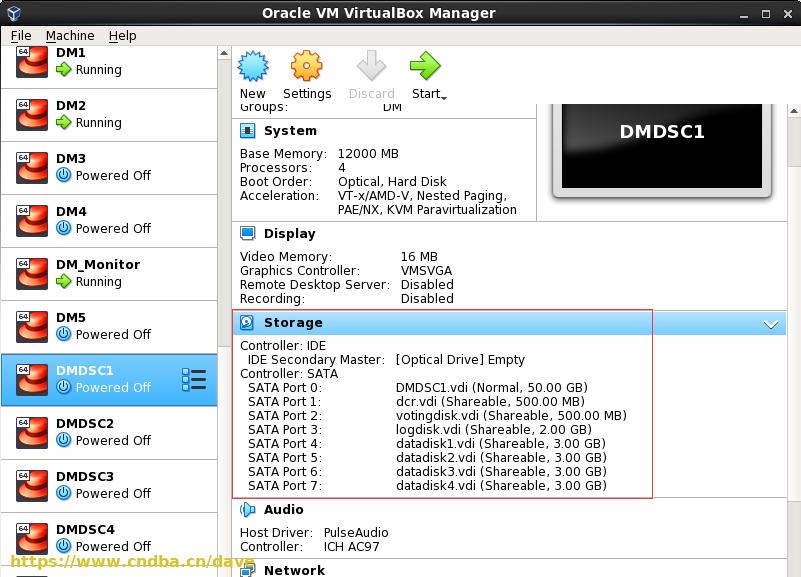801x577 pixels.
Task: Click the VM list scroll up arrow
Action: (224, 53)
